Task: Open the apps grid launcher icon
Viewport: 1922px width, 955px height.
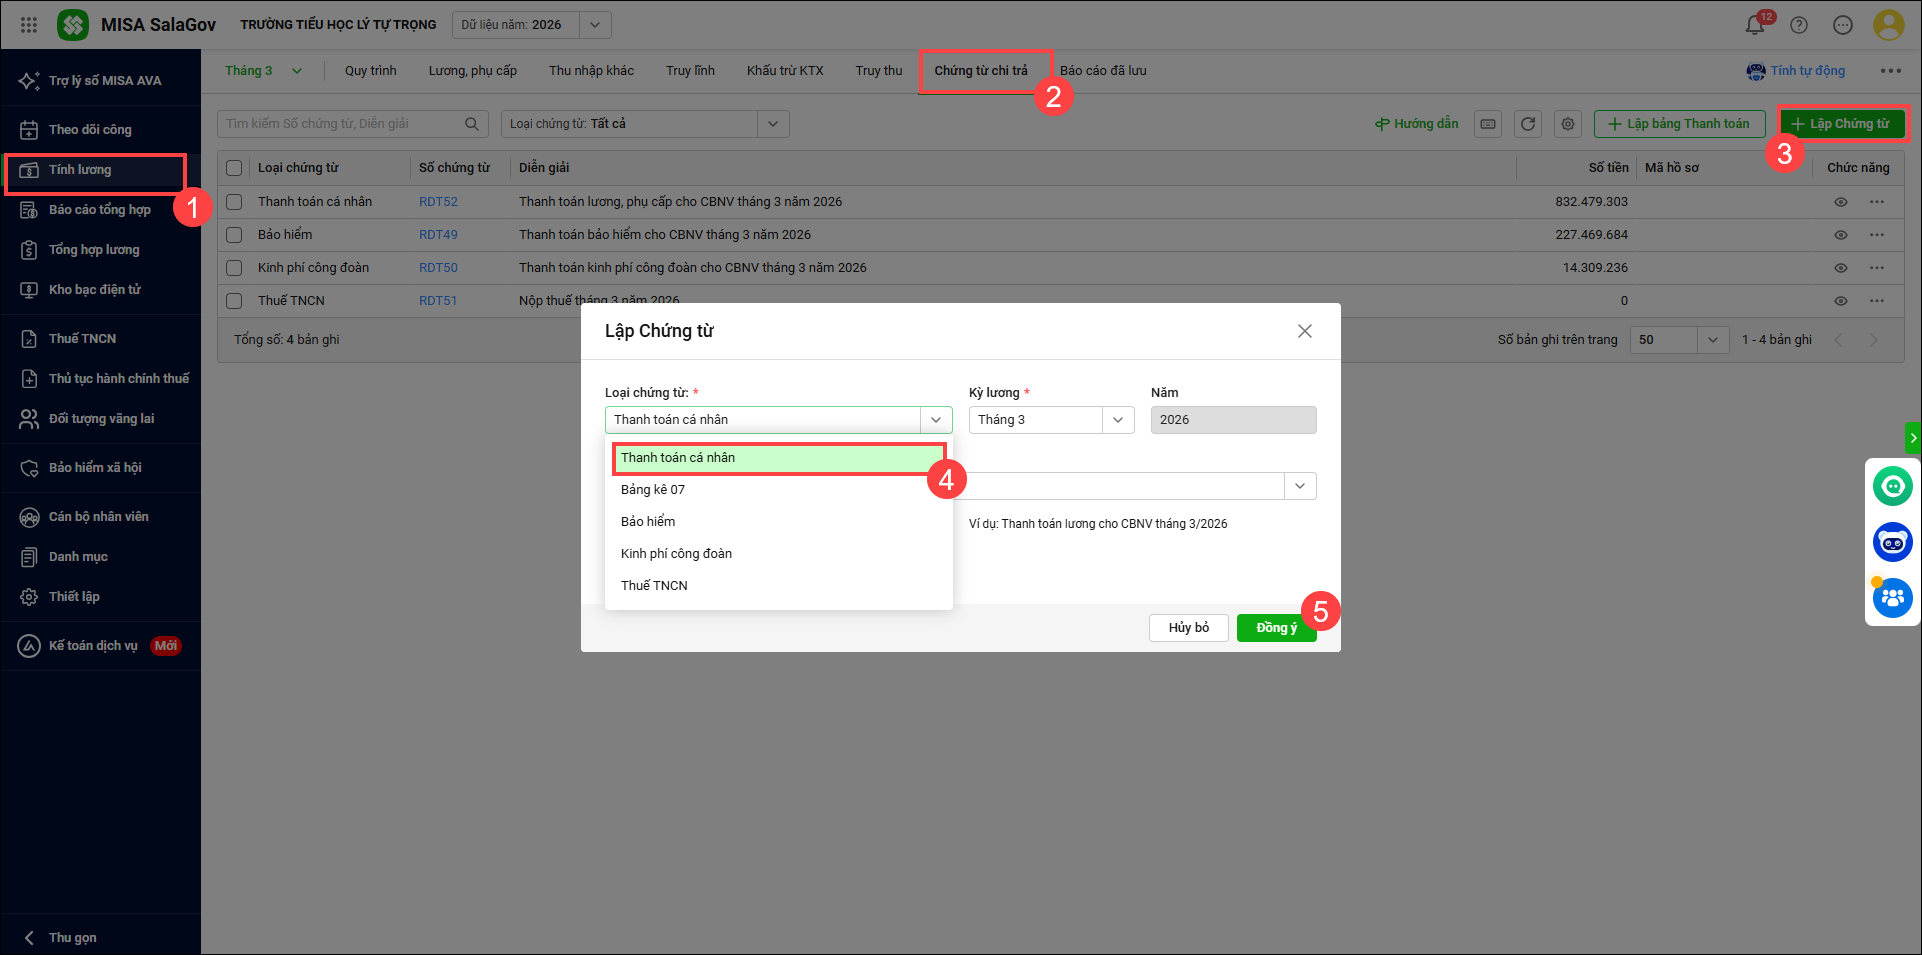Action: click(x=29, y=25)
